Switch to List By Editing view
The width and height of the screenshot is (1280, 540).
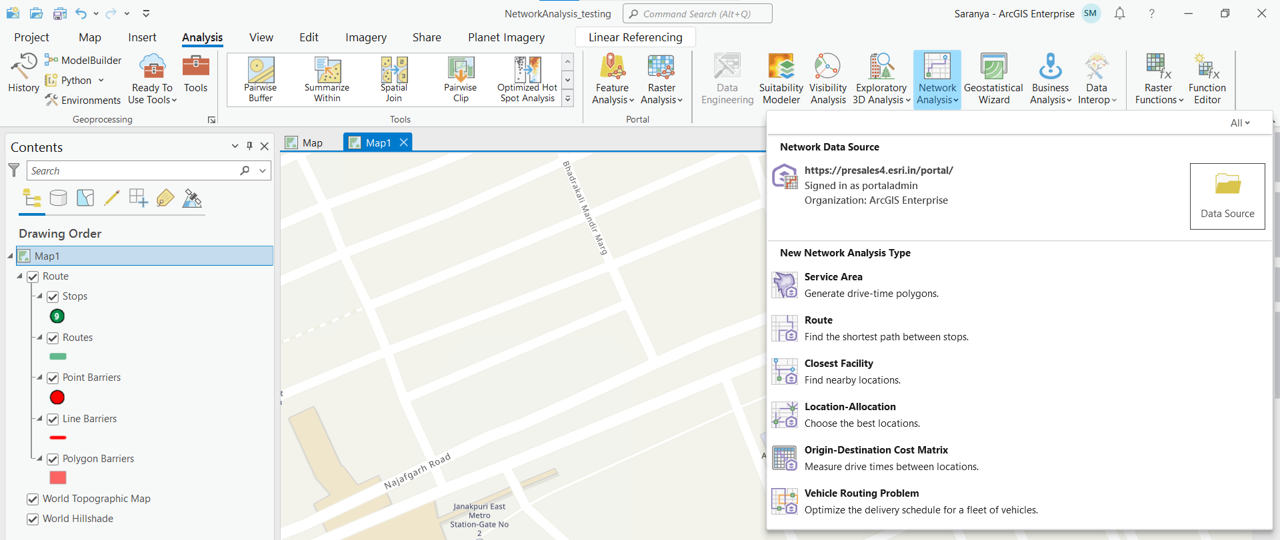112,198
